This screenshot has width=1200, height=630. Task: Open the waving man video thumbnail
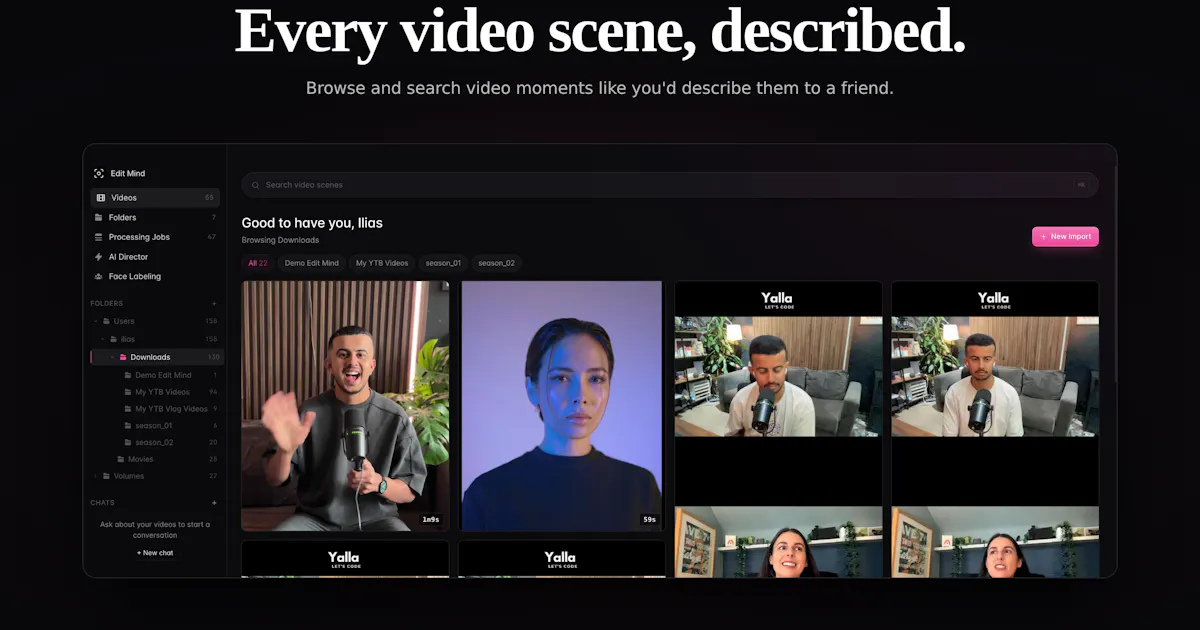coord(345,406)
